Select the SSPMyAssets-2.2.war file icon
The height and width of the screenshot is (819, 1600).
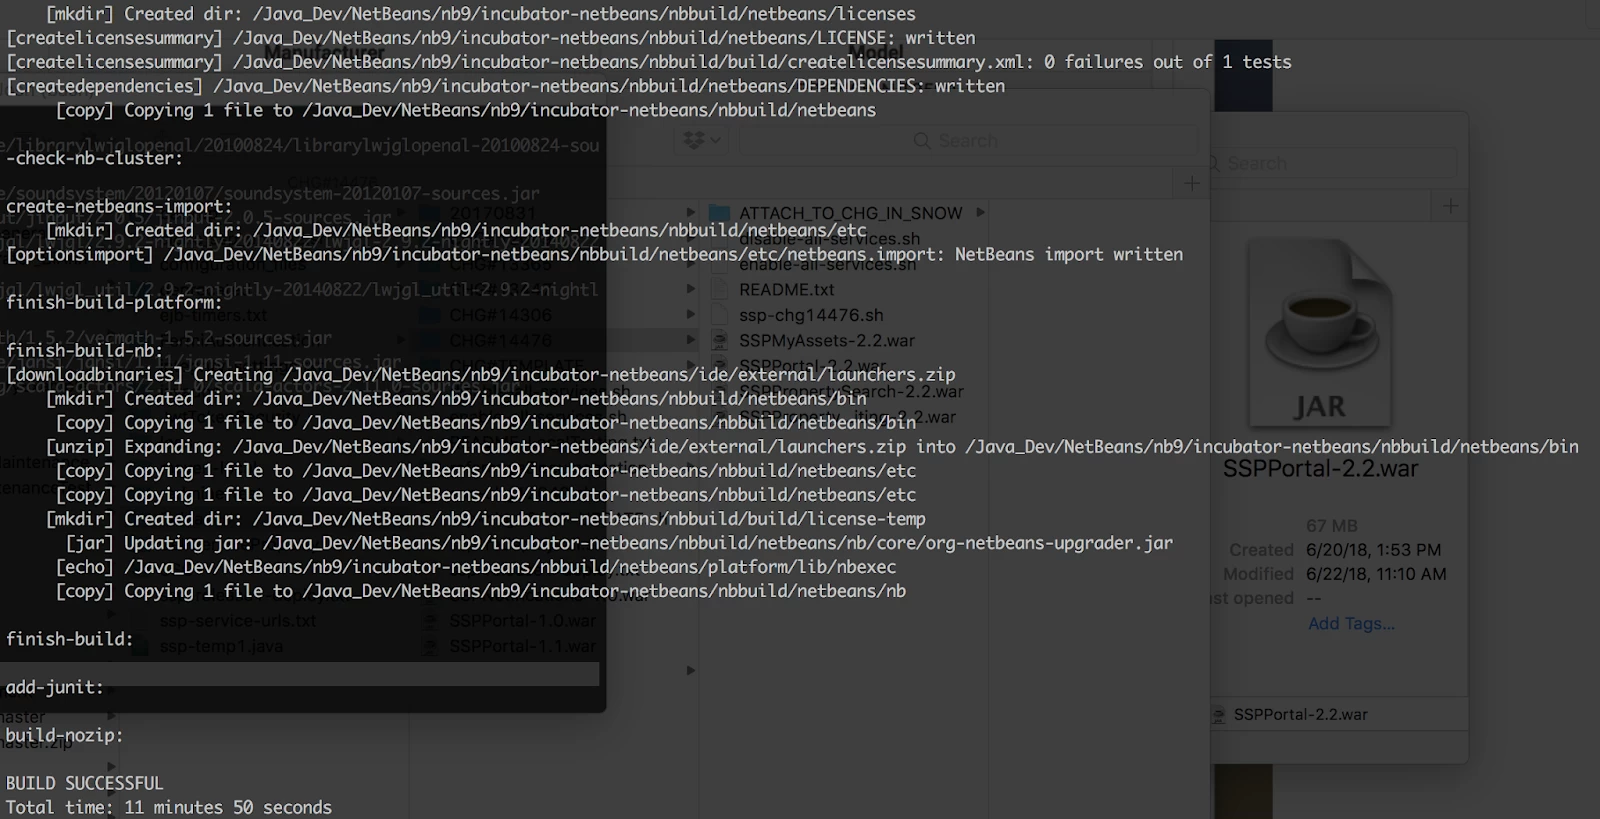pyautogui.click(x=719, y=341)
